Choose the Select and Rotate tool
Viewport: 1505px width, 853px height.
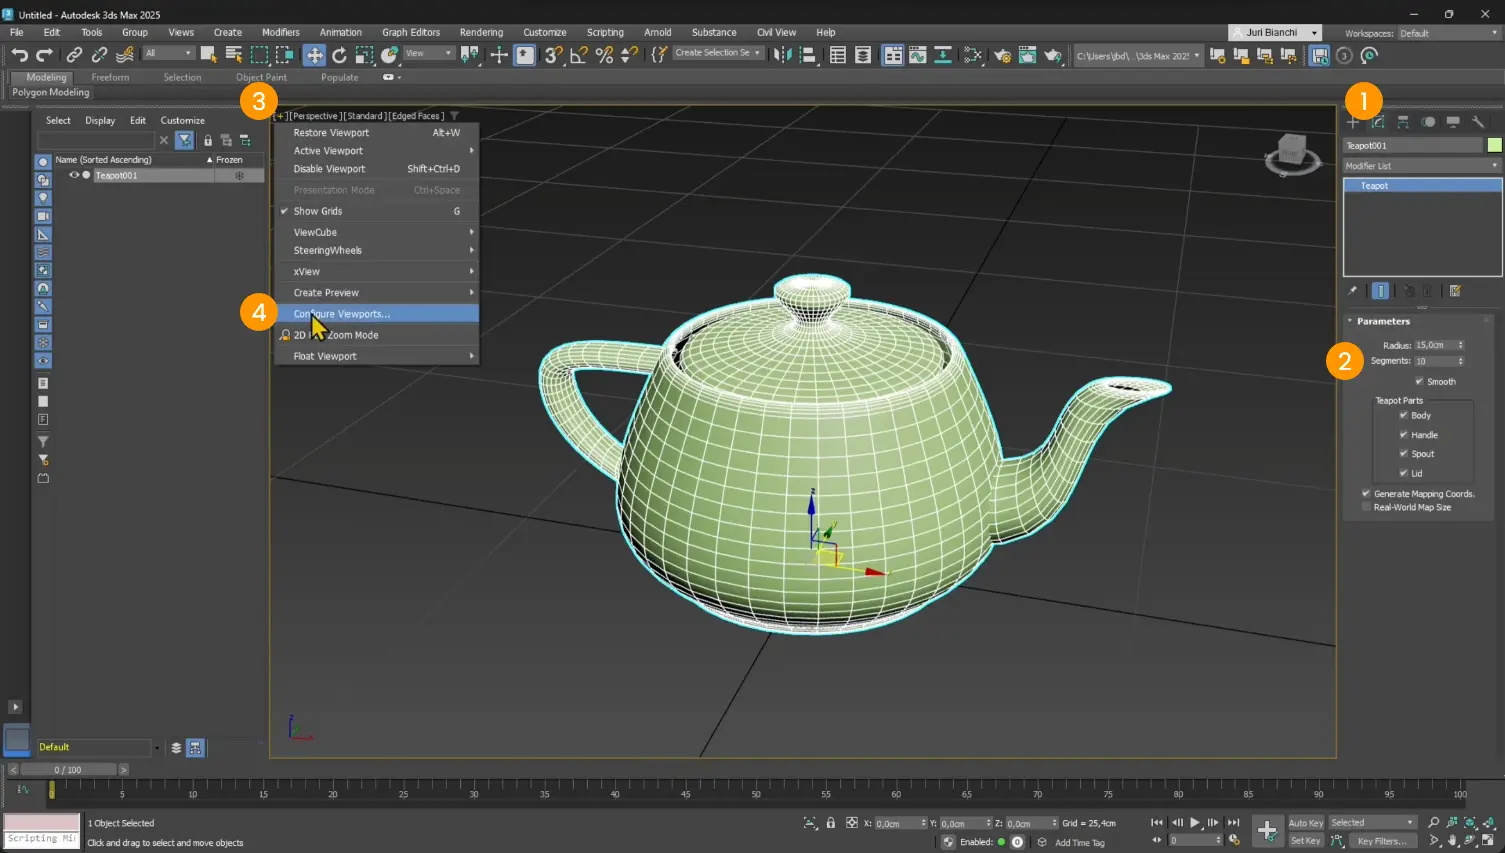[339, 55]
